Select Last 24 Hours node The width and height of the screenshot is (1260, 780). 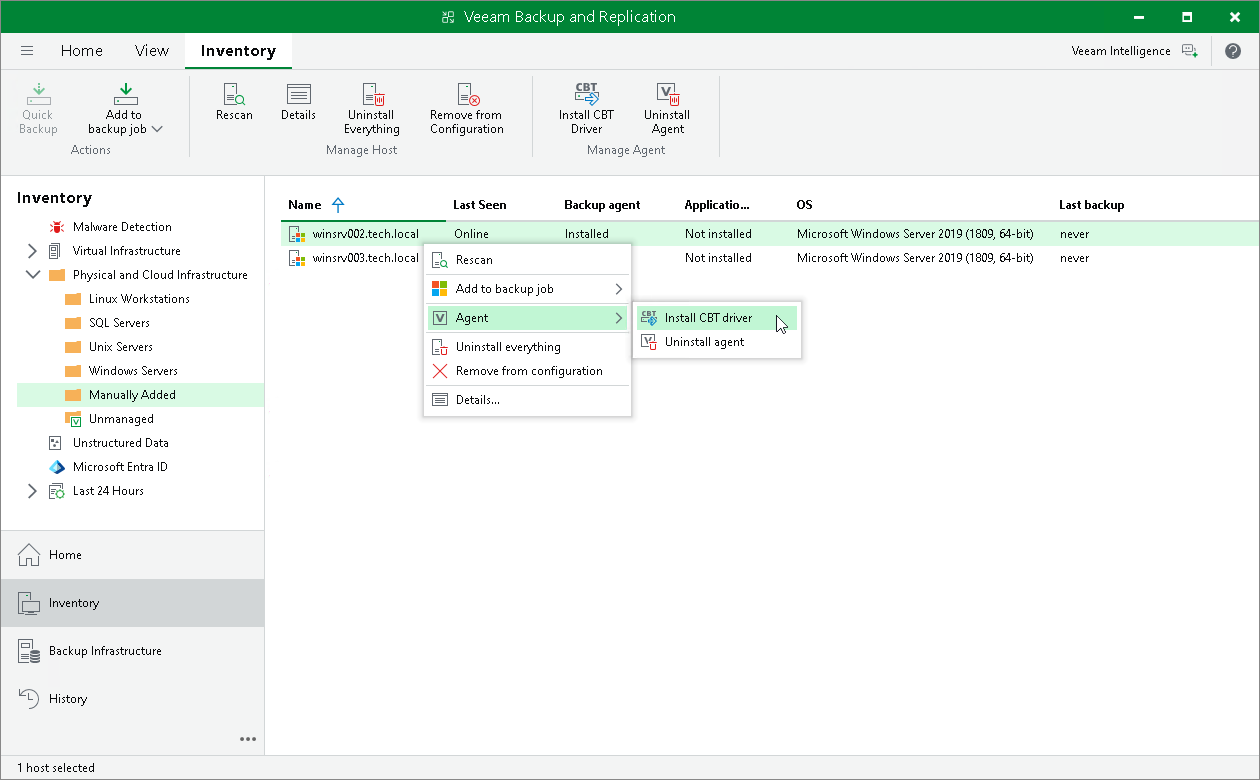(108, 491)
